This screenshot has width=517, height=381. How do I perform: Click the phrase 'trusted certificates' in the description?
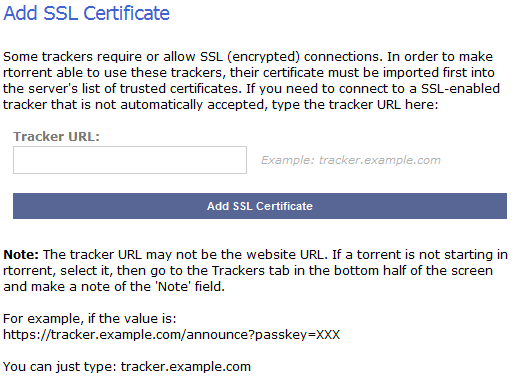pyautogui.click(x=179, y=89)
